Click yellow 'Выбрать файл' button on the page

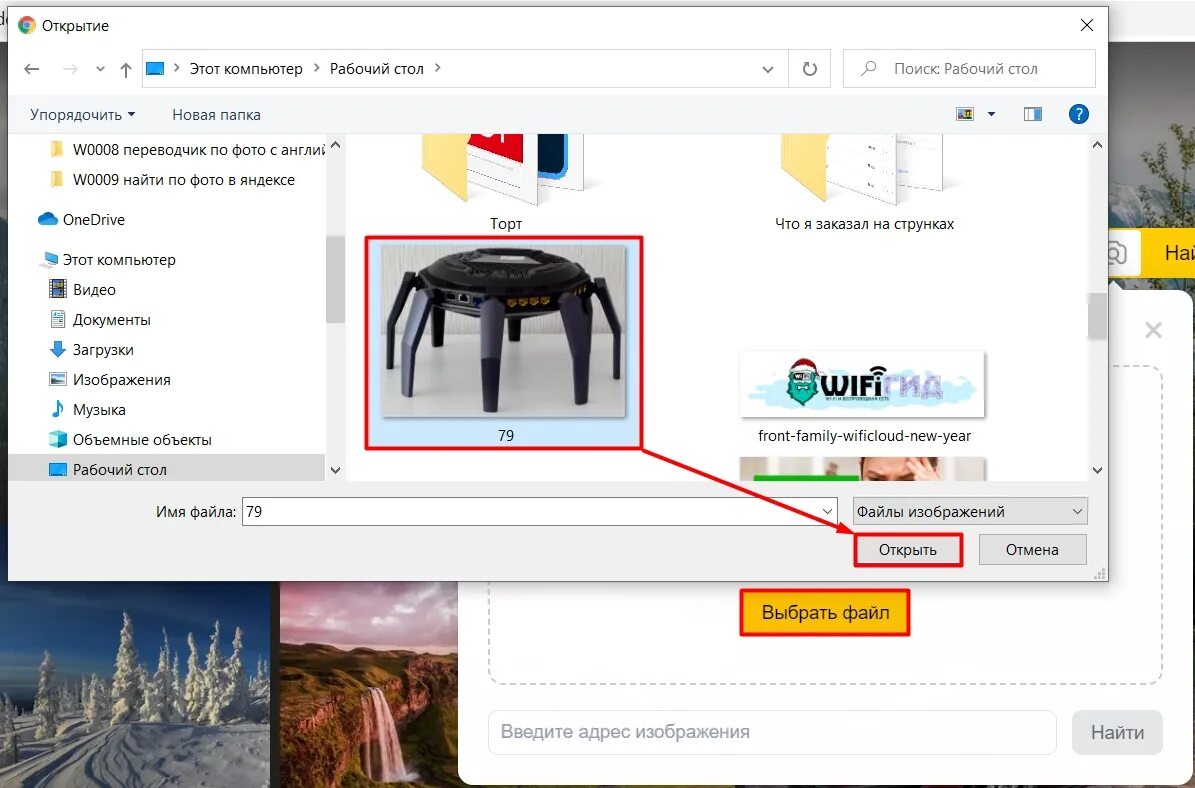tap(825, 612)
